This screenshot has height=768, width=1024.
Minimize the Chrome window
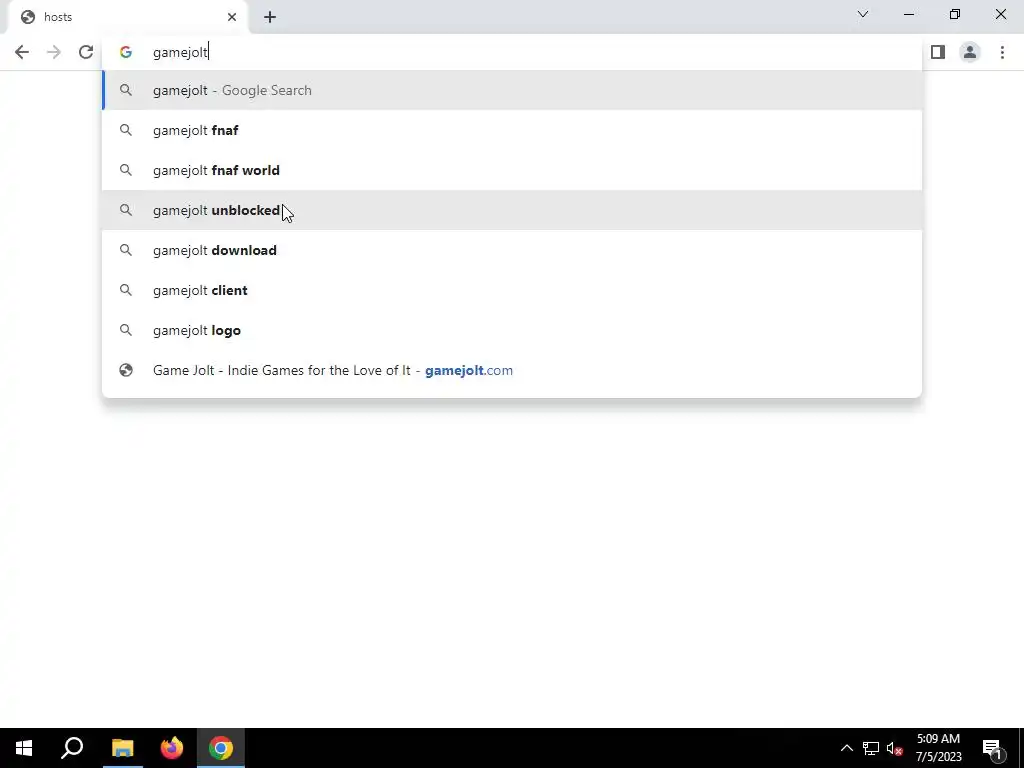click(908, 14)
